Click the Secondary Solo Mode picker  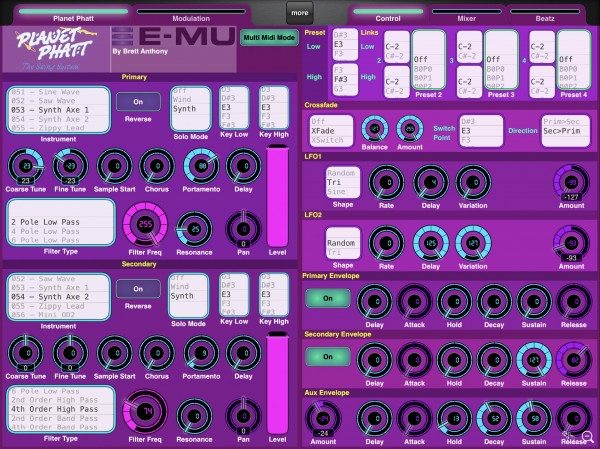(x=188, y=296)
